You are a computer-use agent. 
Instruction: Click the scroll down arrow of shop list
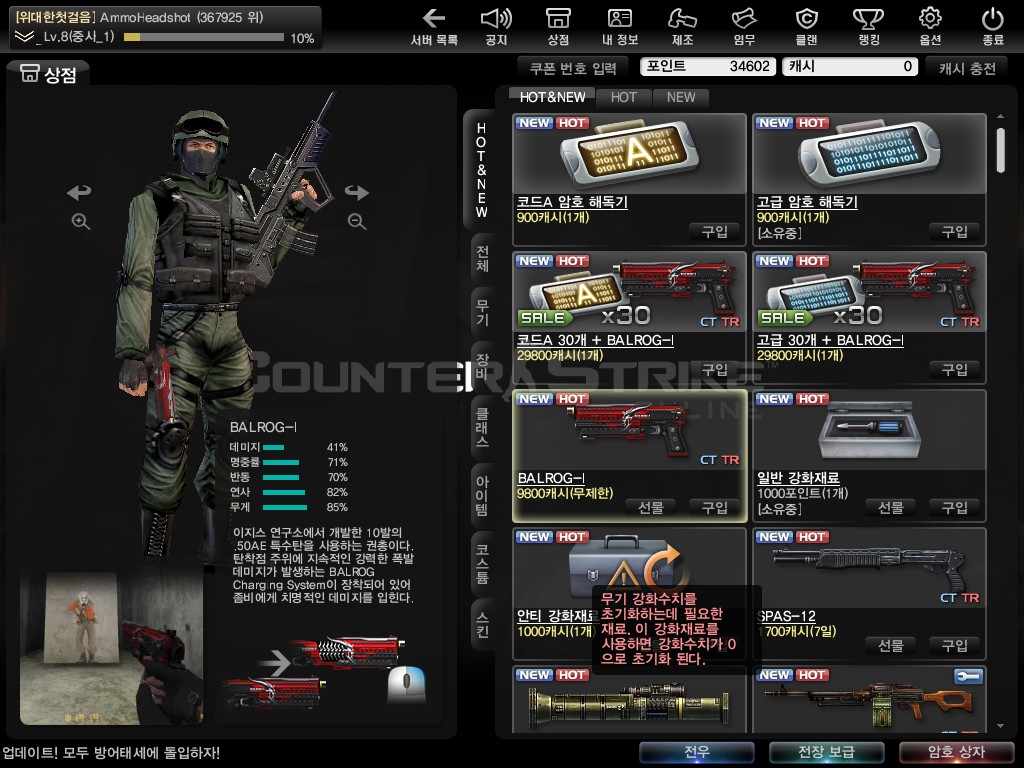pos(1000,726)
